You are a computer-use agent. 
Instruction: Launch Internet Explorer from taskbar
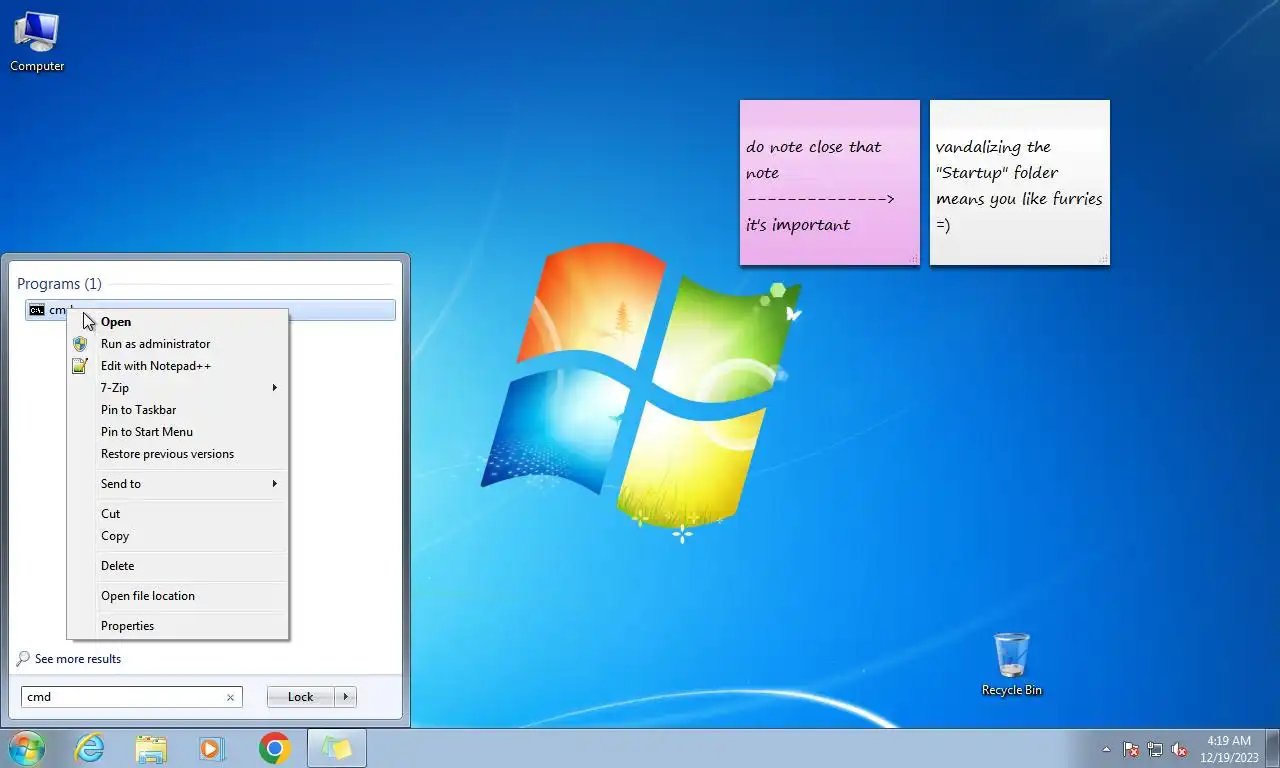(x=90, y=748)
